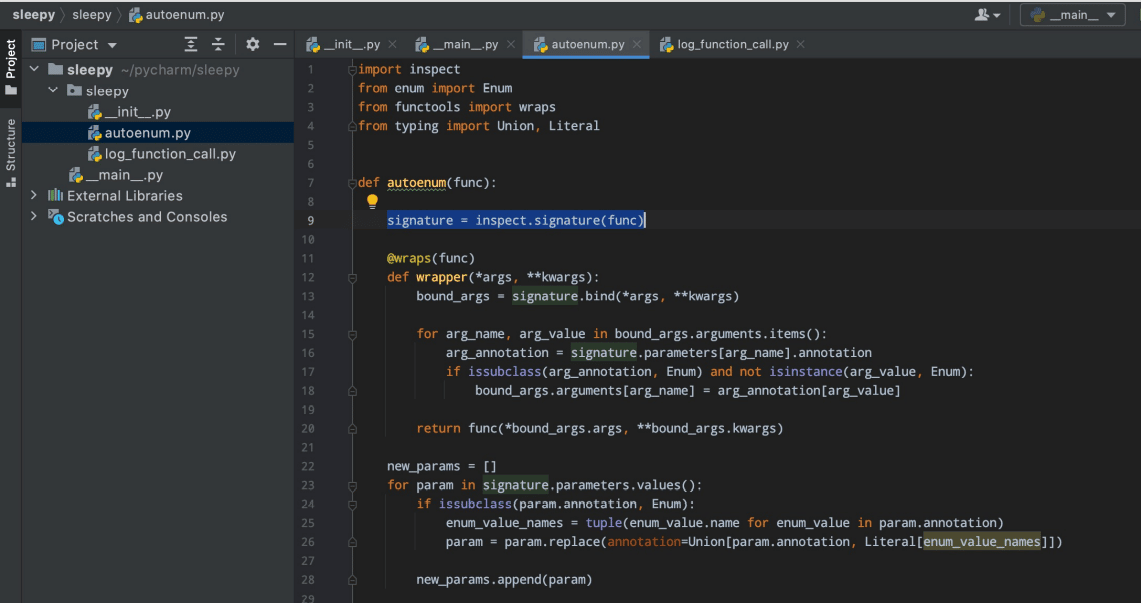This screenshot has height=603, width=1141.
Task: Open the __main__ run configuration dropdown
Action: point(1072,15)
